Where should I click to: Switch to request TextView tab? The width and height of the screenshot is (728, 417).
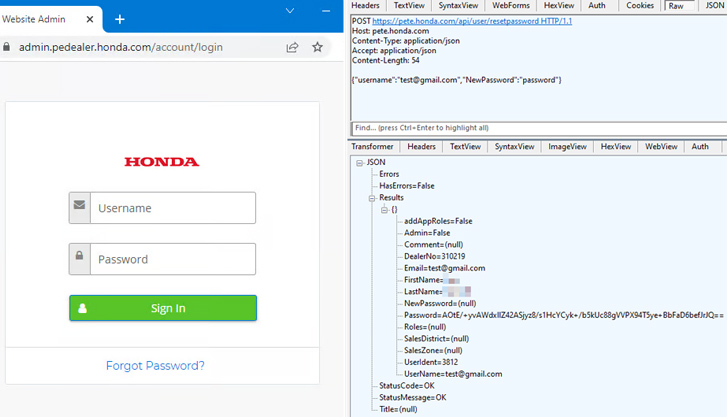409,6
